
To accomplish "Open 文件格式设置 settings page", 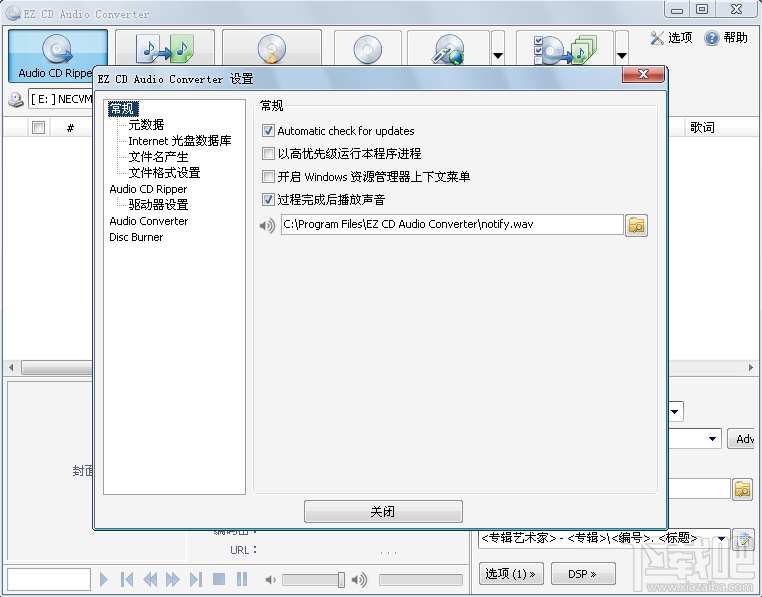I will click(x=164, y=173).
